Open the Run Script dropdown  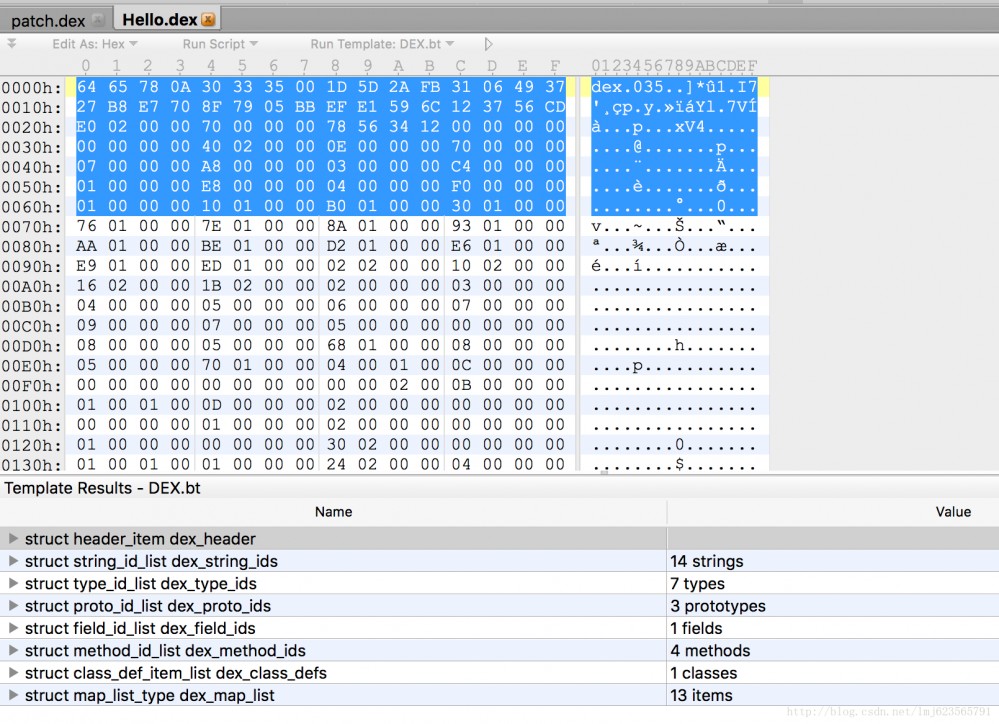pos(220,44)
